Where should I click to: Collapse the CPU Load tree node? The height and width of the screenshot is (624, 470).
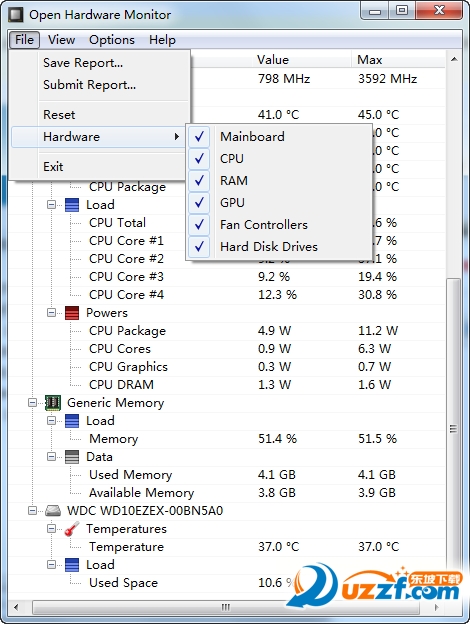pyautogui.click(x=51, y=205)
